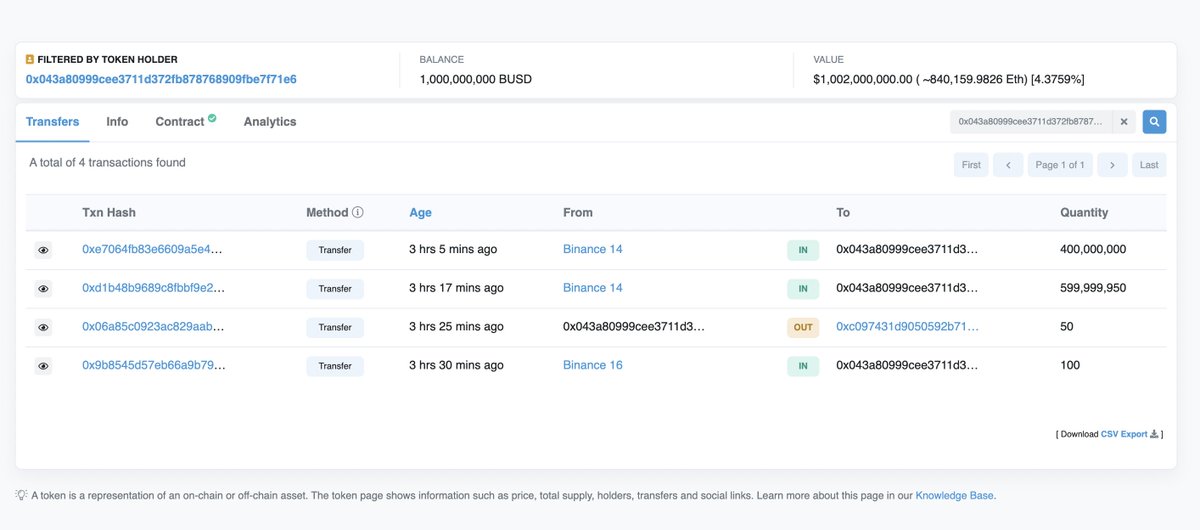This screenshot has height=530, width=1200.
Task: Preview transaction 0x9b8545d57eb66a9b79 with eye icon
Action: coord(44,366)
